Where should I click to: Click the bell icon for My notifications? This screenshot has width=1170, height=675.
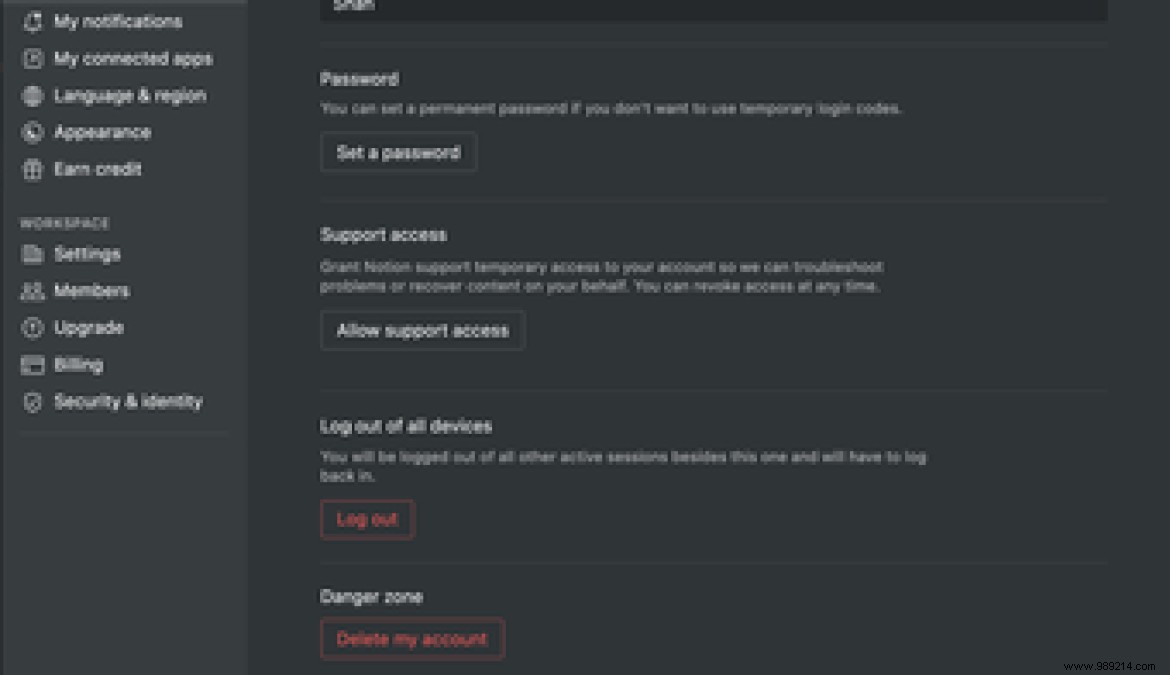(x=33, y=21)
